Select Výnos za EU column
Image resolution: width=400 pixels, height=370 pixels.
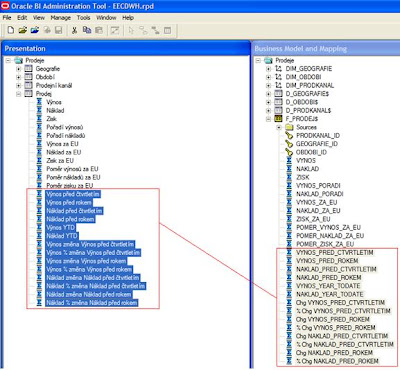(x=62, y=144)
